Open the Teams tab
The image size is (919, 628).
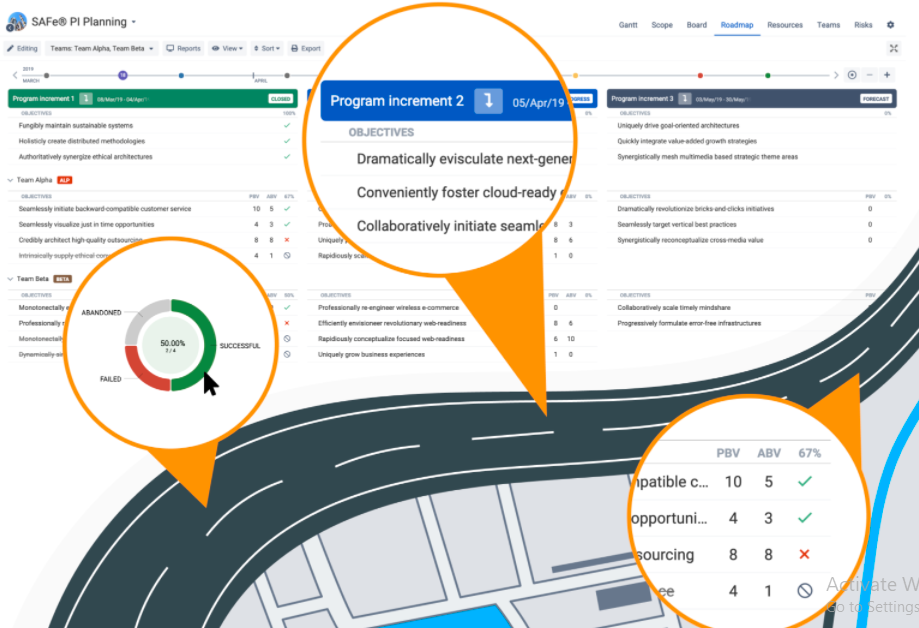pyautogui.click(x=828, y=25)
